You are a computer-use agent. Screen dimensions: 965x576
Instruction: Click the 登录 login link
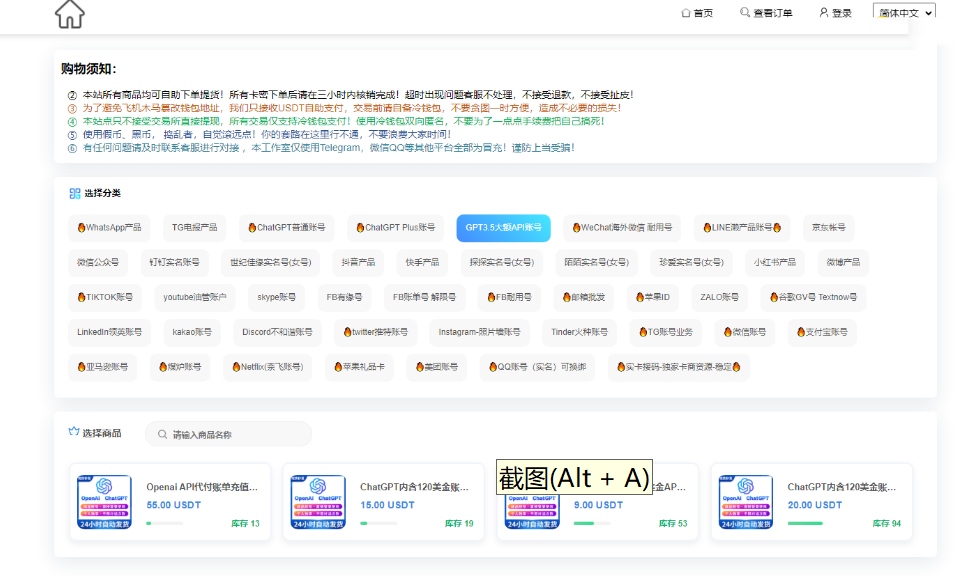pyautogui.click(x=835, y=13)
